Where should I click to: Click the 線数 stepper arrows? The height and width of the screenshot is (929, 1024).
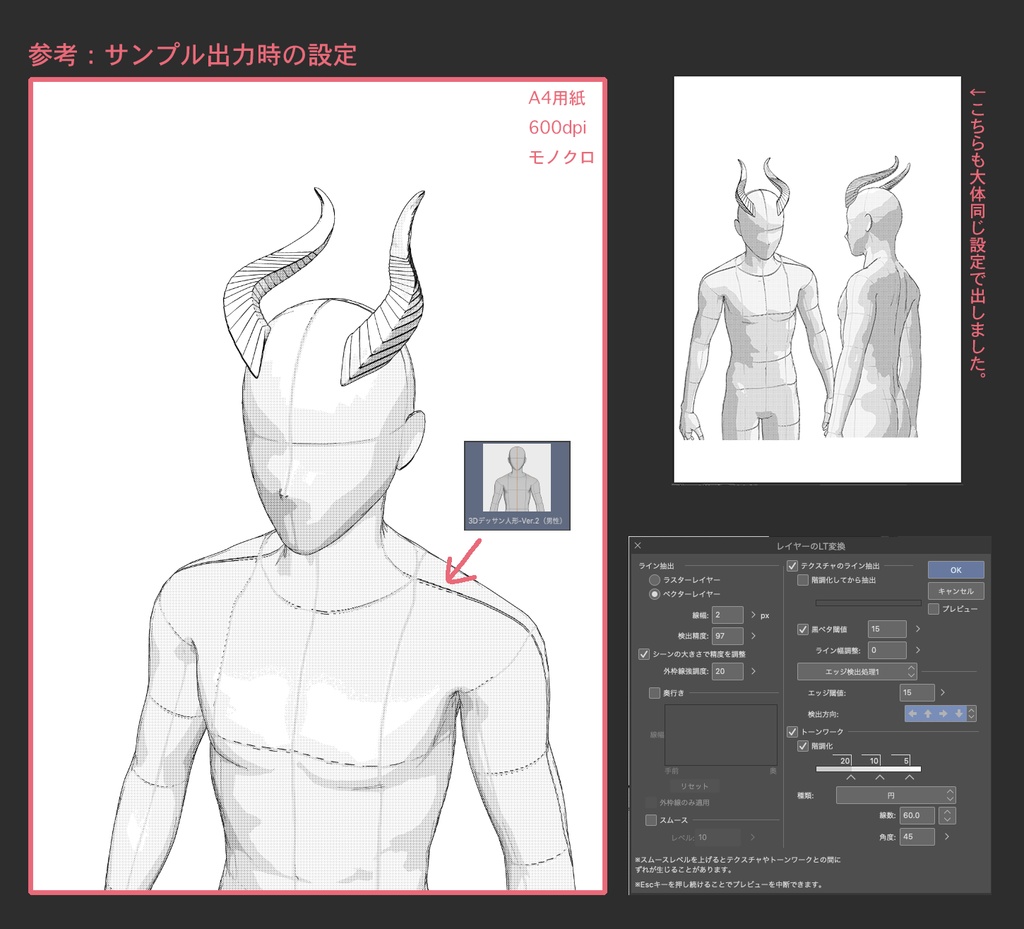(947, 815)
